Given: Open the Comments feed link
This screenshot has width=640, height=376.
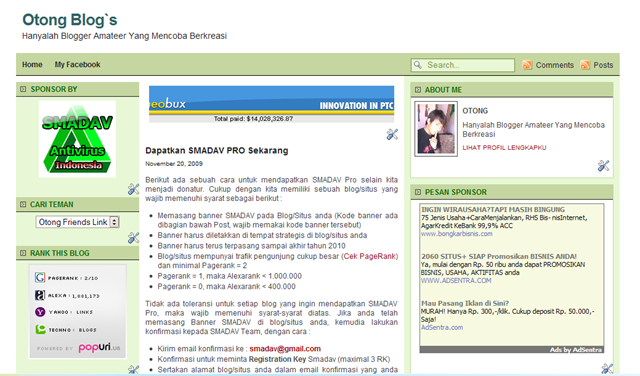Looking at the screenshot, I should point(554,65).
